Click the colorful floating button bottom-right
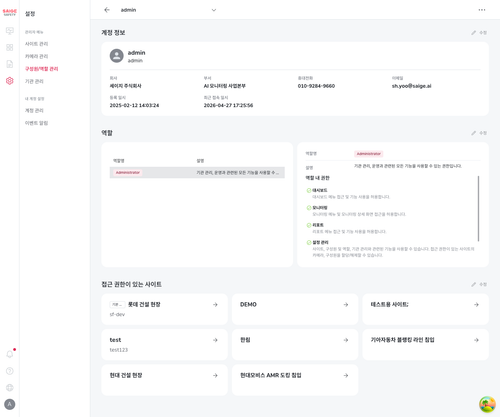500x417 pixels. pos(487,404)
